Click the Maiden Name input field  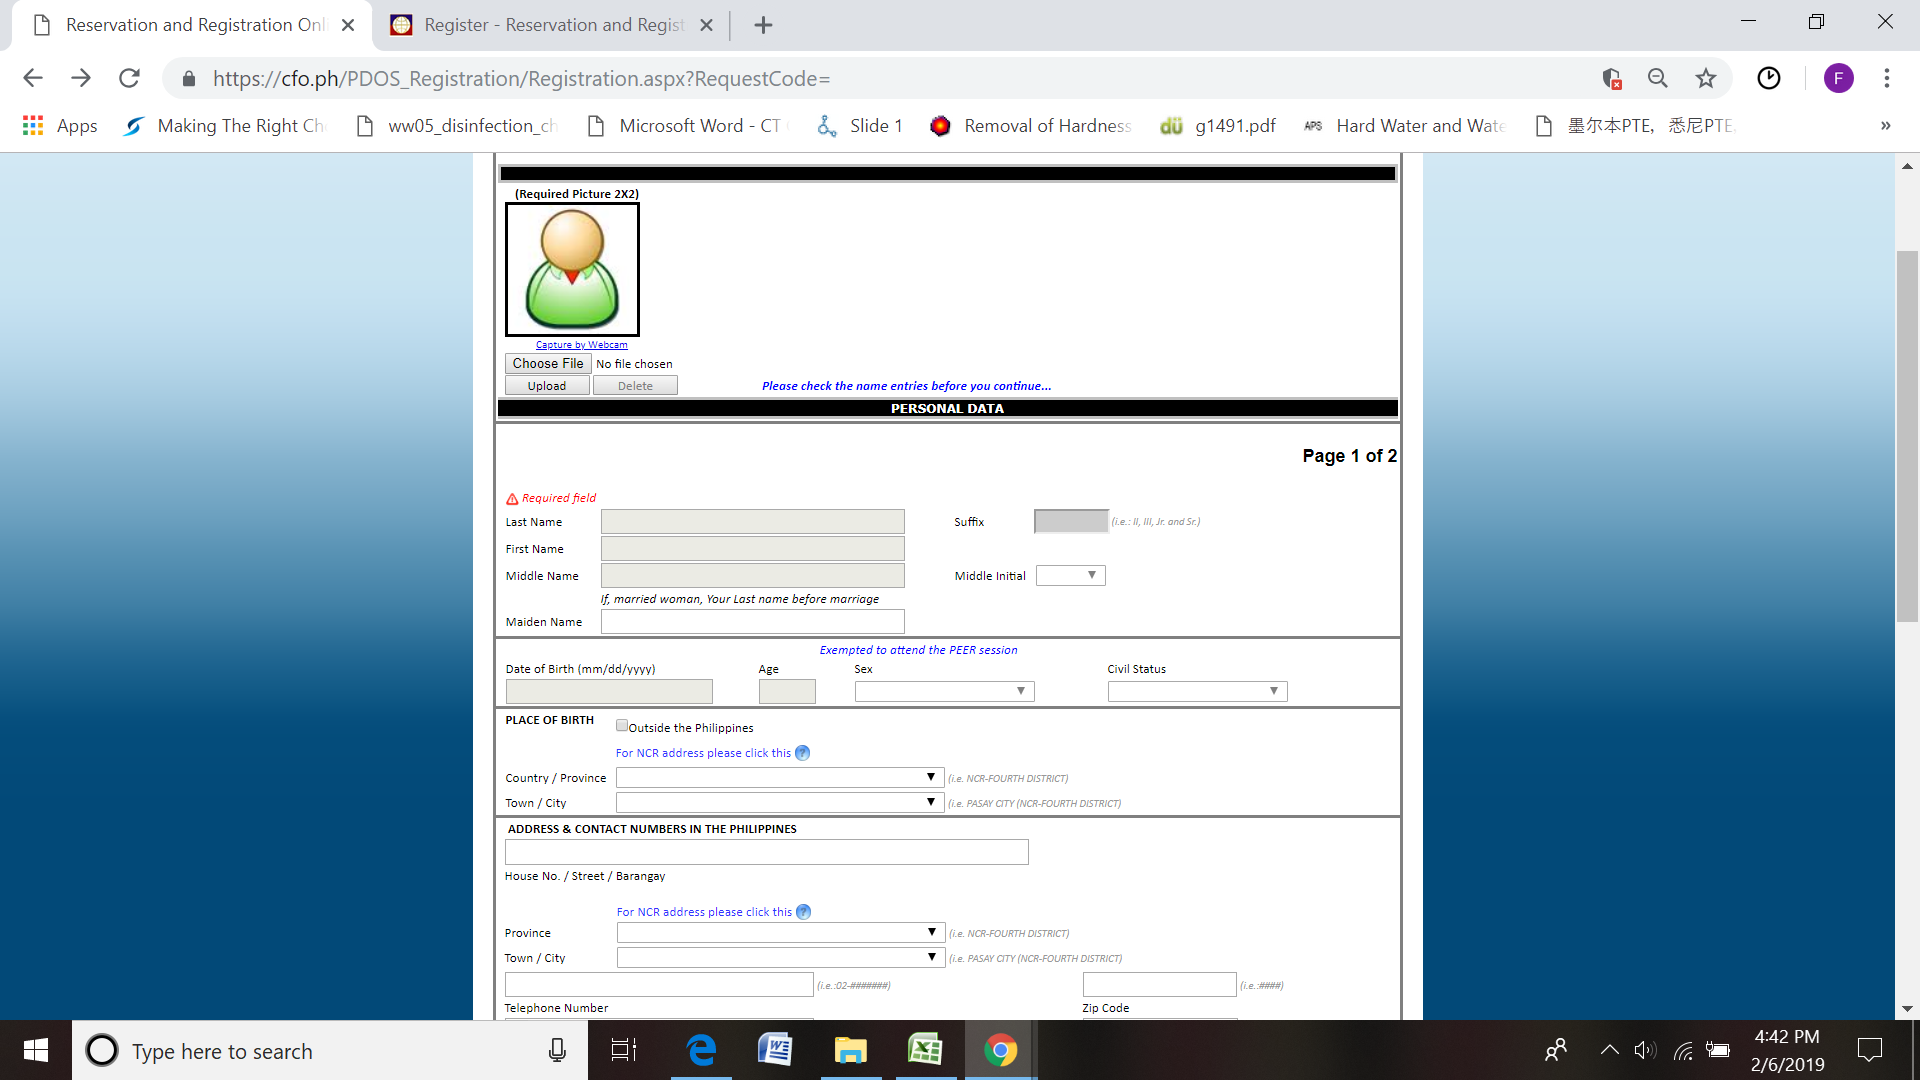pyautogui.click(x=752, y=622)
